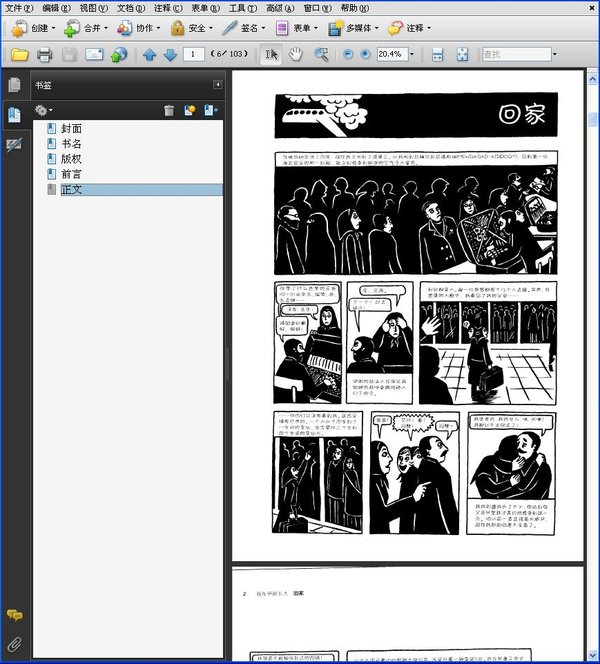
Task: Open the Comments panel icon at bottom
Action: [x=14, y=615]
